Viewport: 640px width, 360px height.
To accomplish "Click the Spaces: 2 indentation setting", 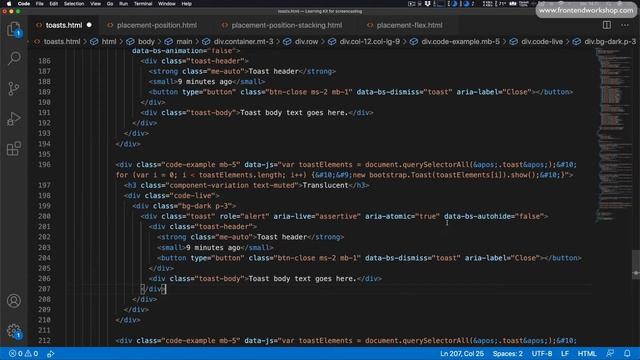I will [x=507, y=353].
